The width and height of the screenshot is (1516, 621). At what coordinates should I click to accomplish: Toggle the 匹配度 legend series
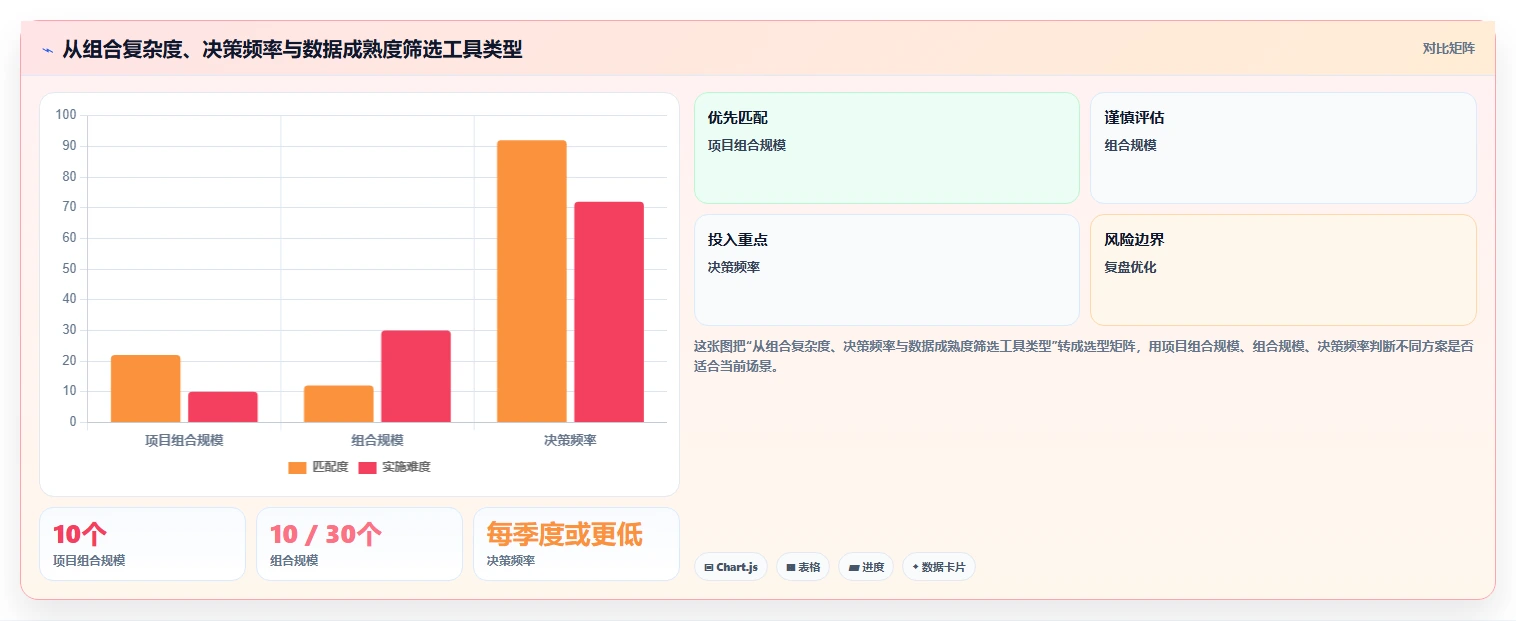pyautogui.click(x=318, y=467)
